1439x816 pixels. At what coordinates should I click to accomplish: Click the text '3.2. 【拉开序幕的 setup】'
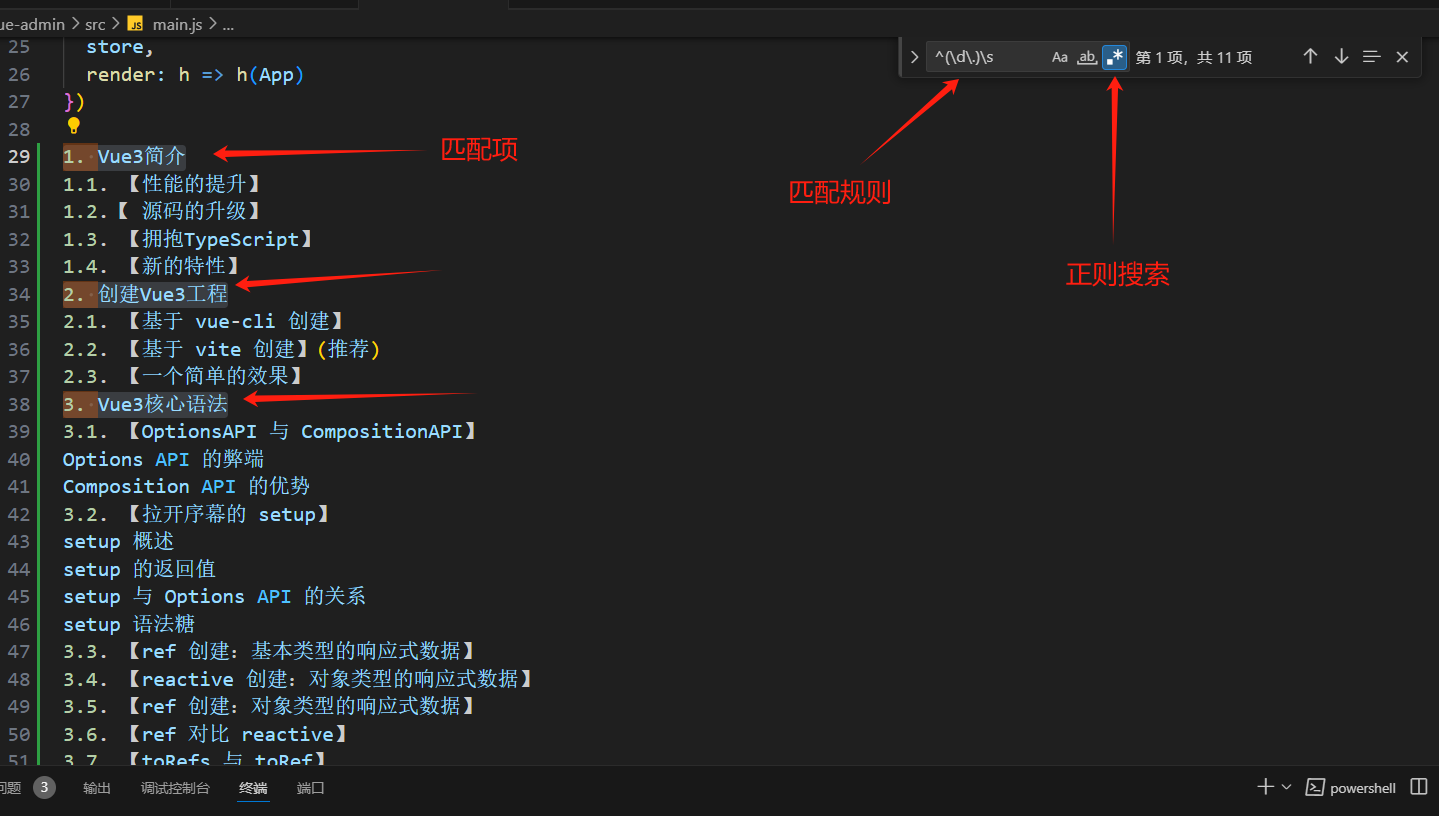pos(198,514)
